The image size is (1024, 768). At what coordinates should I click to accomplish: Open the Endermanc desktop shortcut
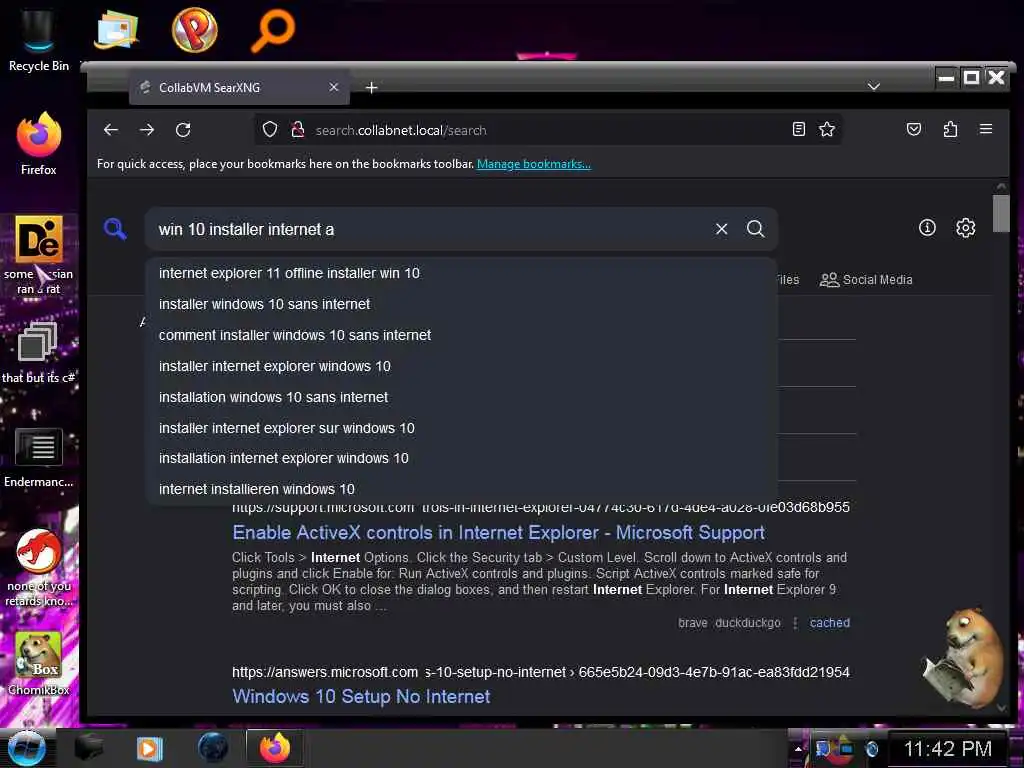pos(39,457)
